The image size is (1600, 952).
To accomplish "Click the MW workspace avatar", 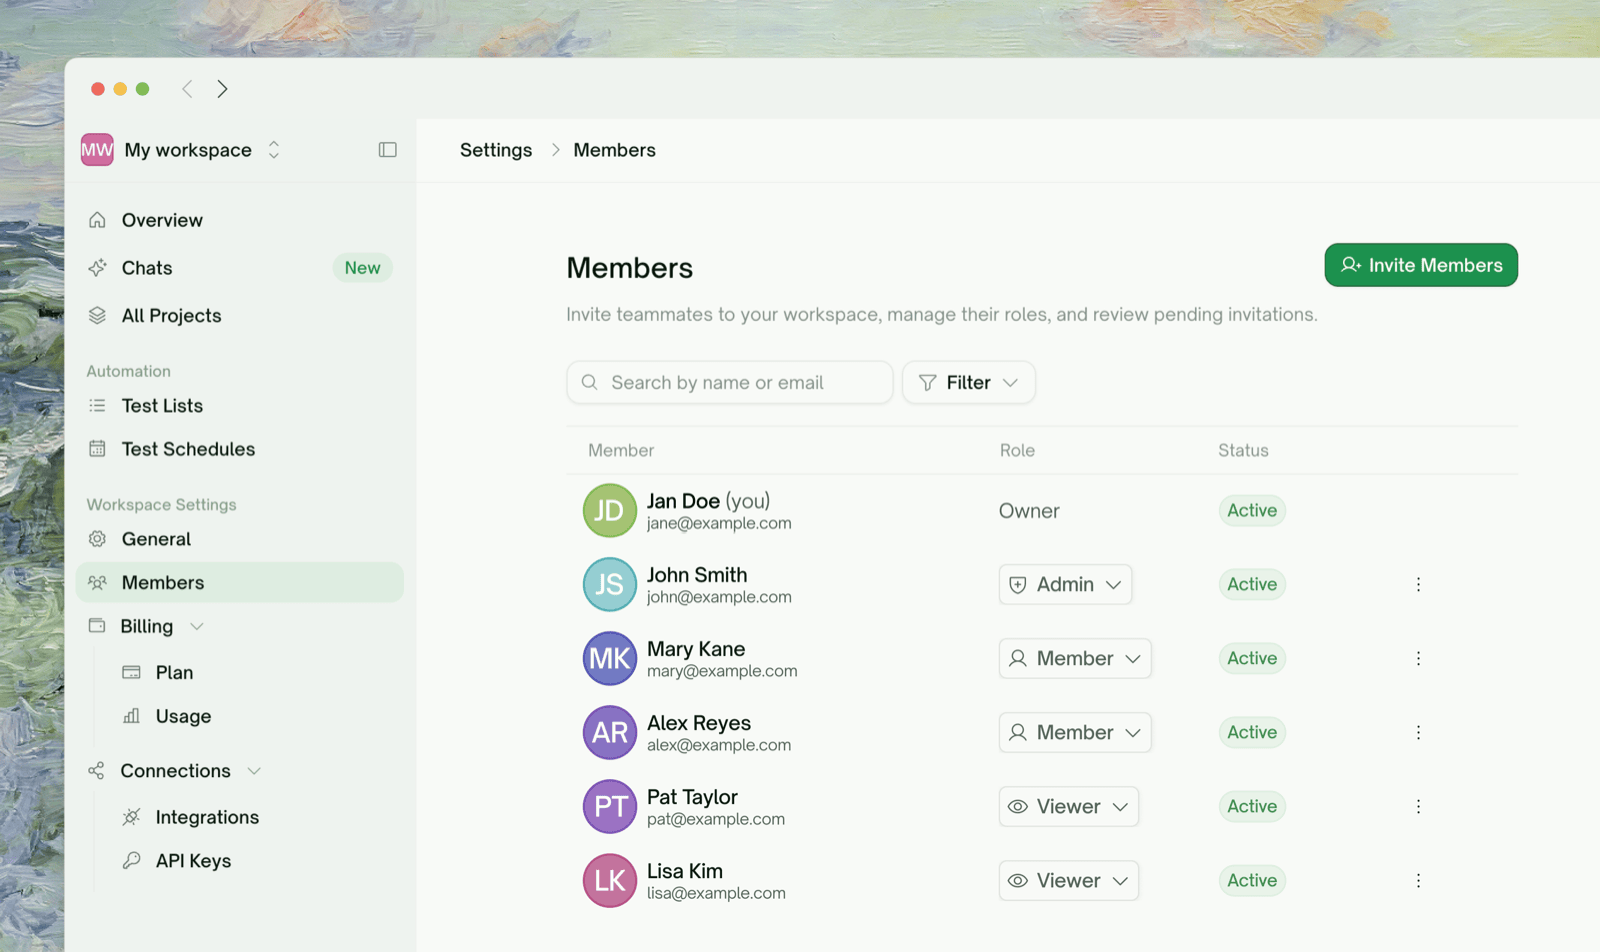I will coord(97,150).
